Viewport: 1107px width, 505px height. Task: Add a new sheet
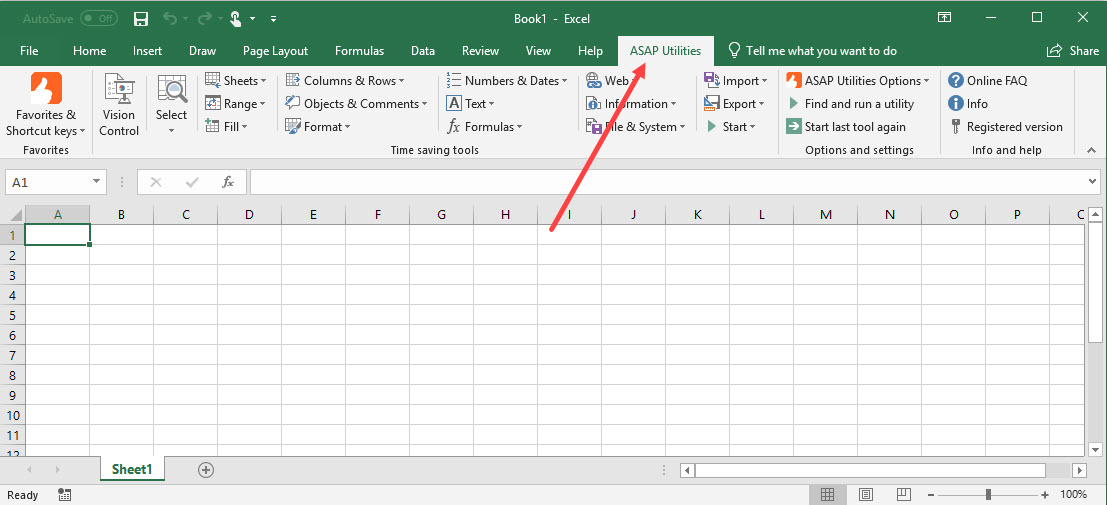tap(205, 470)
